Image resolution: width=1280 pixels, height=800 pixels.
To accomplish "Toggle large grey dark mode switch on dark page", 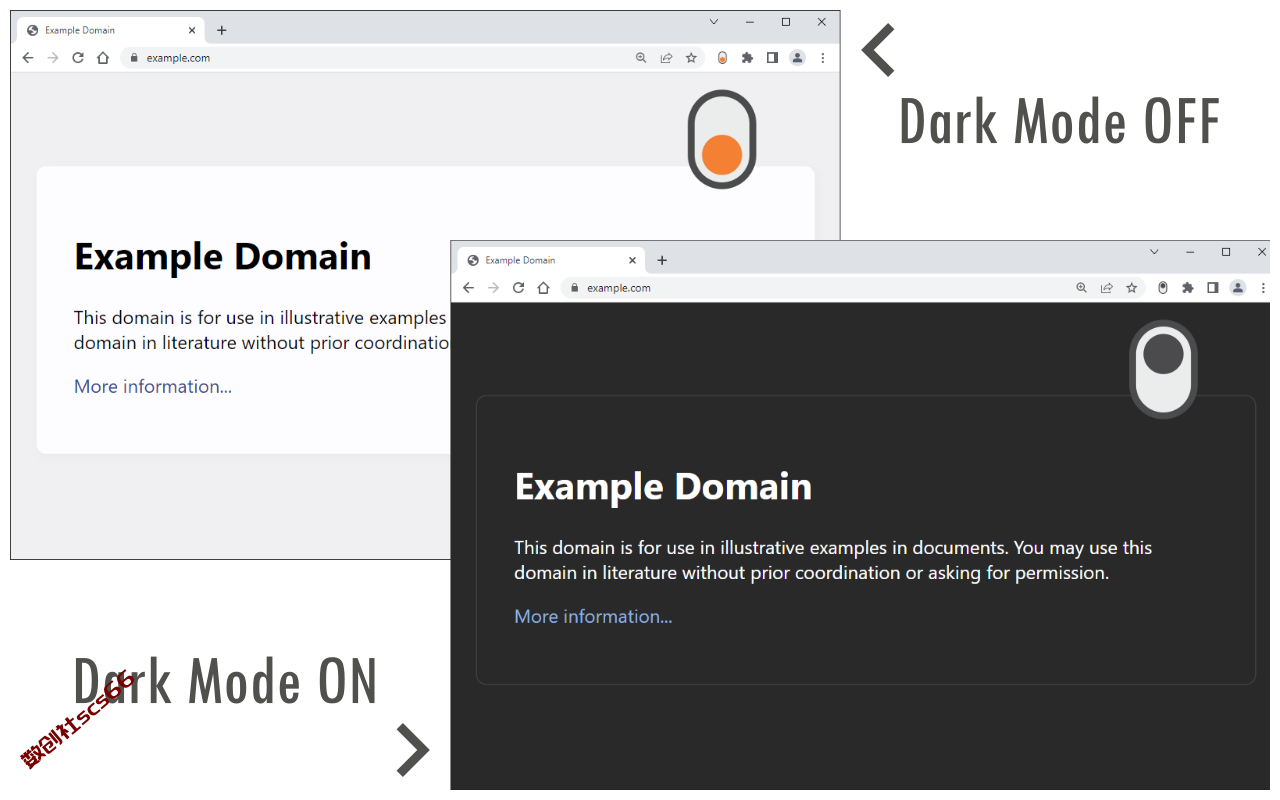I will [1163, 369].
